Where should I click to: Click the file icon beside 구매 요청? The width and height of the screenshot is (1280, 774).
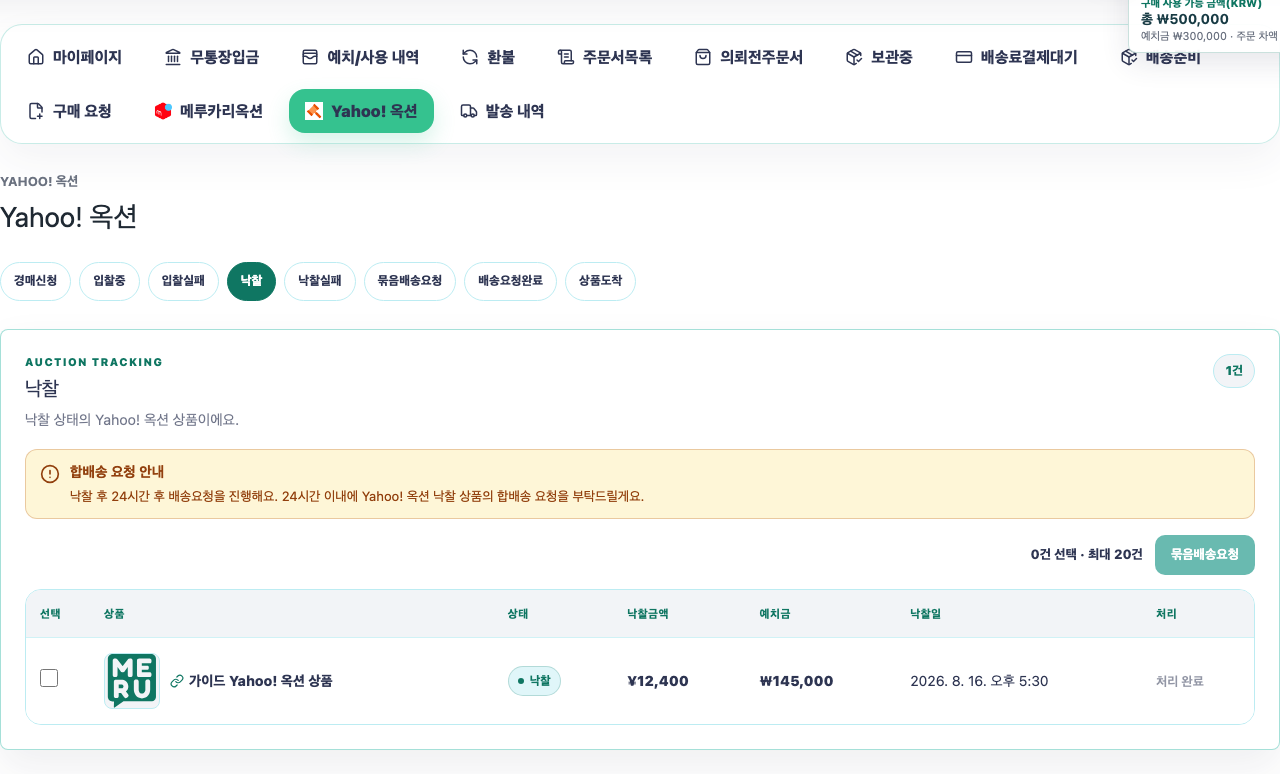coord(36,111)
